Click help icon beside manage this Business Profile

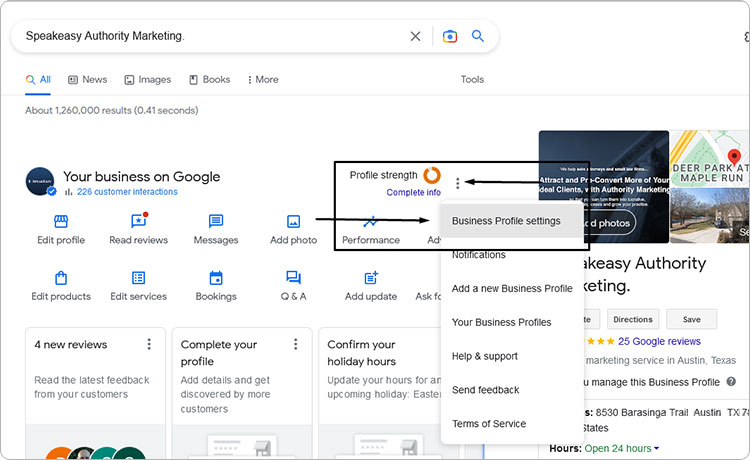731,382
